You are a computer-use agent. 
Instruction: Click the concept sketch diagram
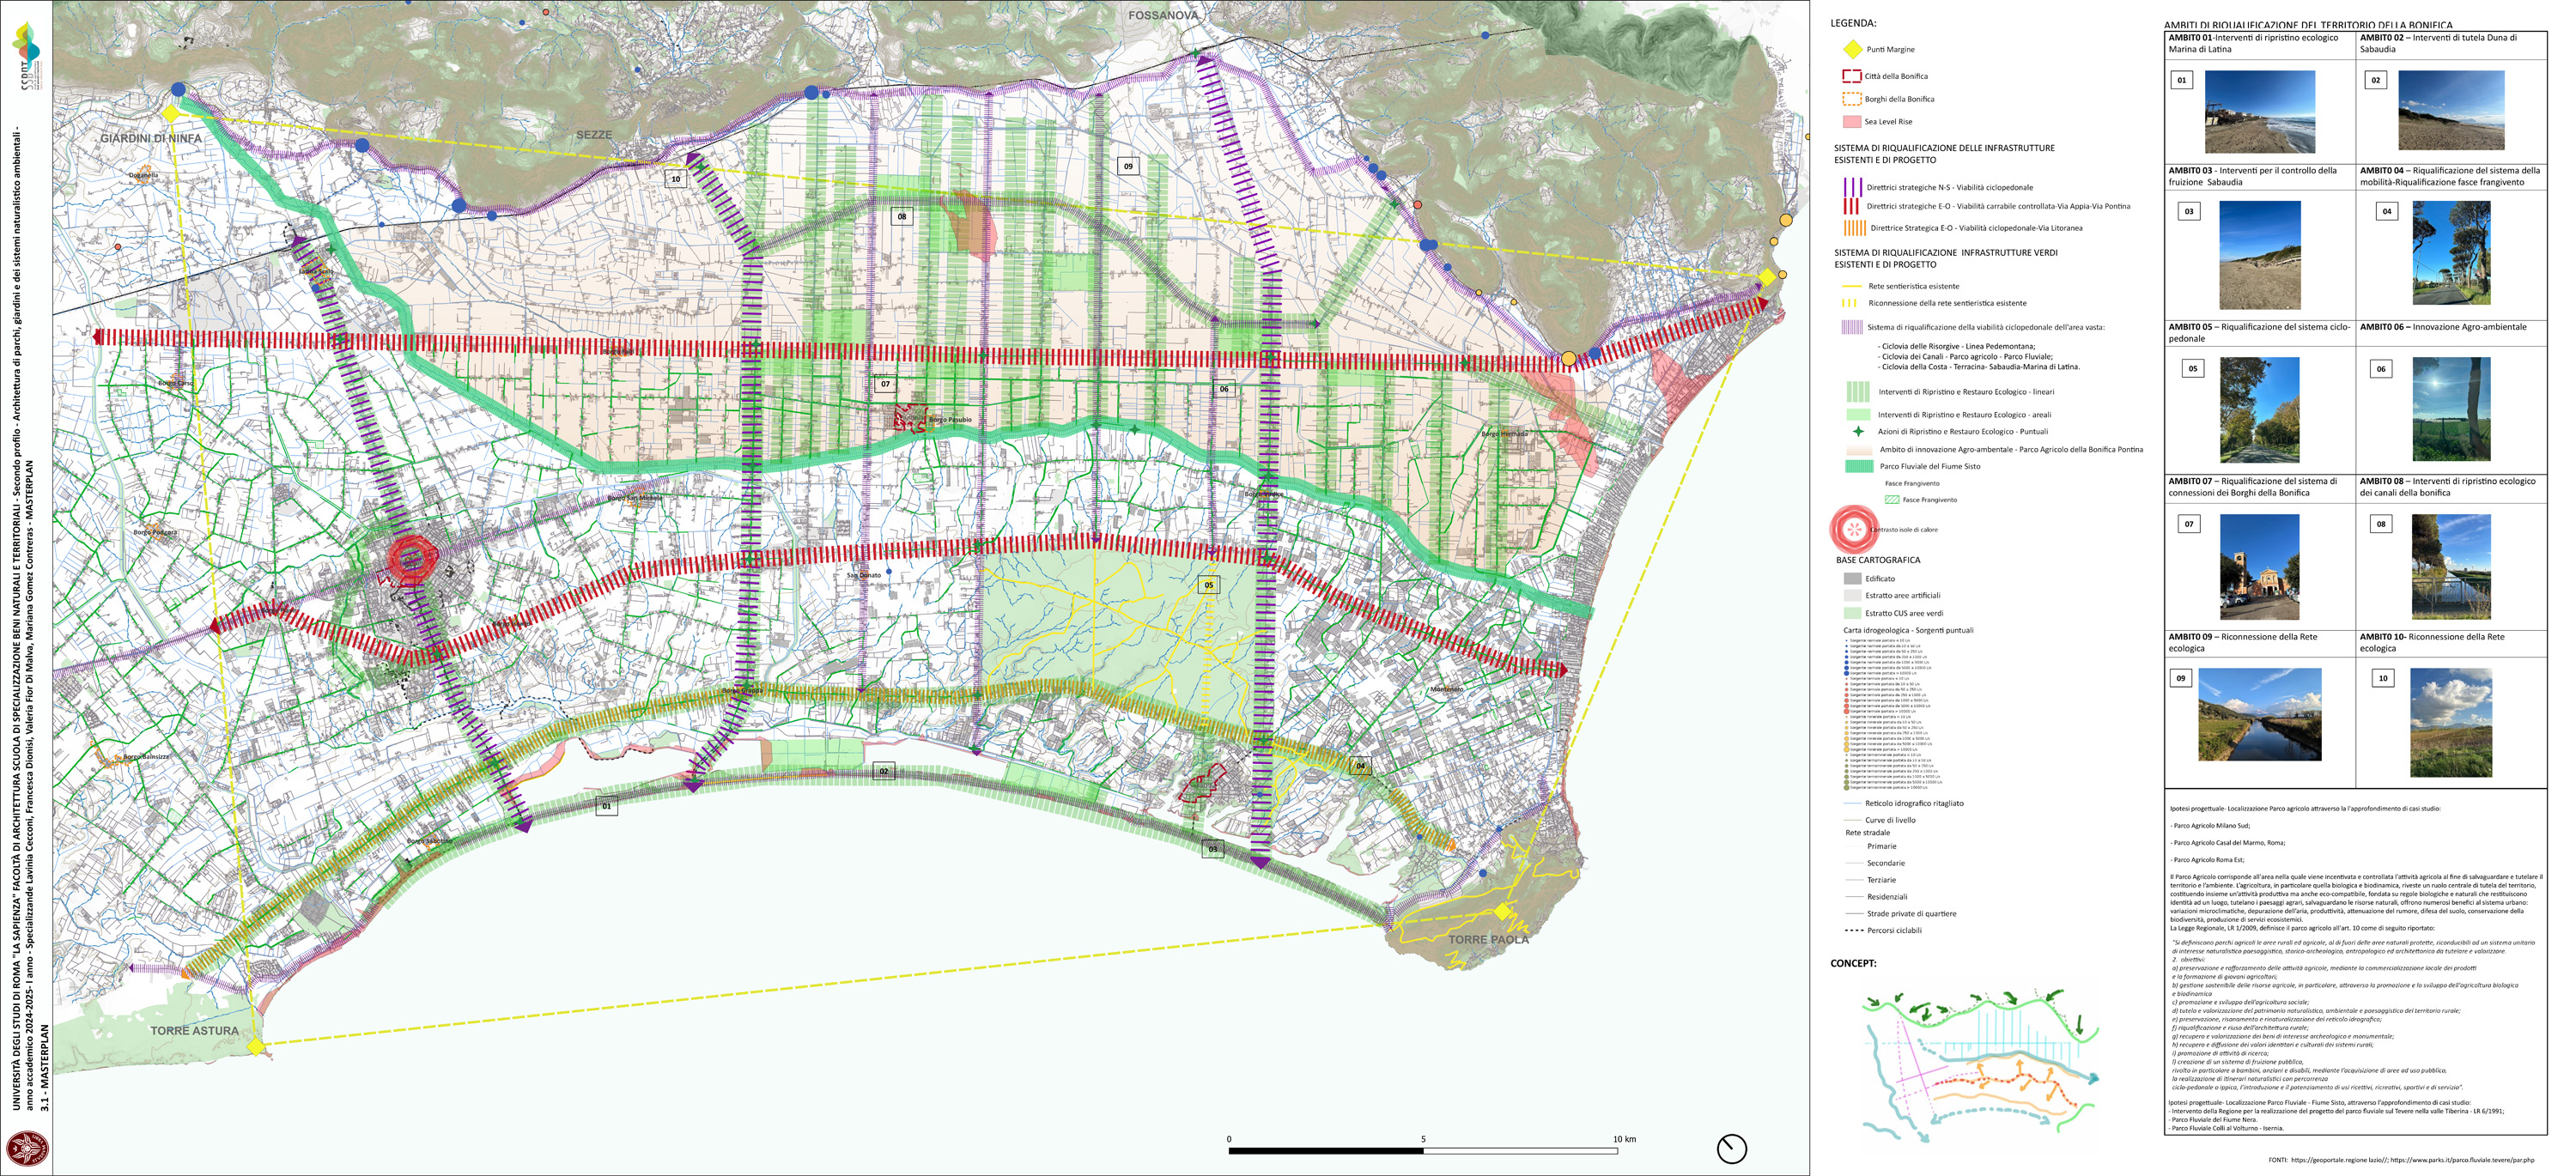pos(1982,1064)
